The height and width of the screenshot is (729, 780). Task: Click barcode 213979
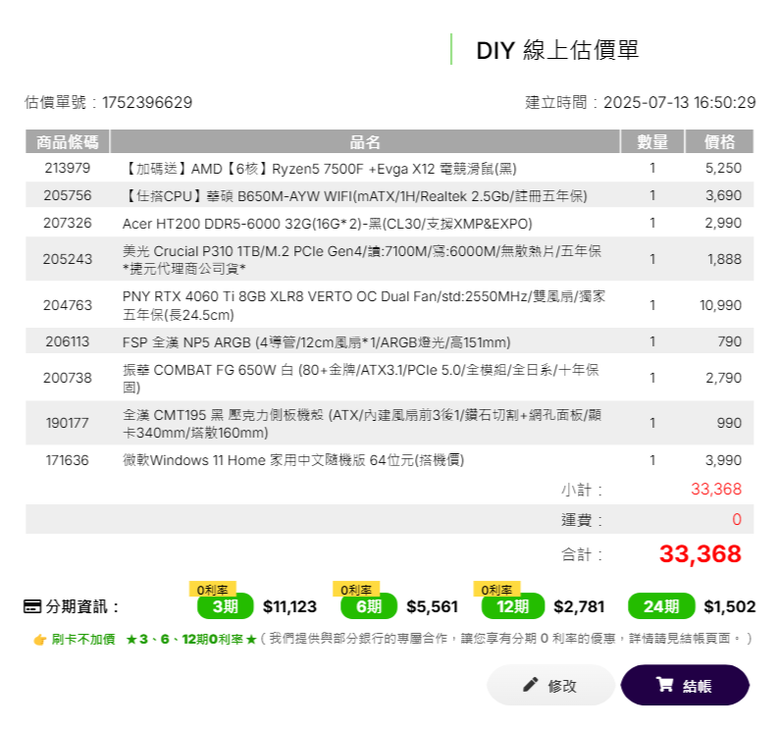click(67, 168)
